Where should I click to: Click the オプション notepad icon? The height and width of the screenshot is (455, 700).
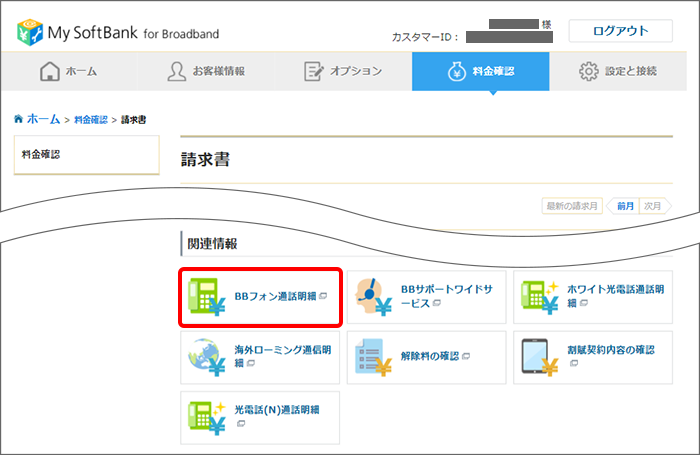coord(314,71)
